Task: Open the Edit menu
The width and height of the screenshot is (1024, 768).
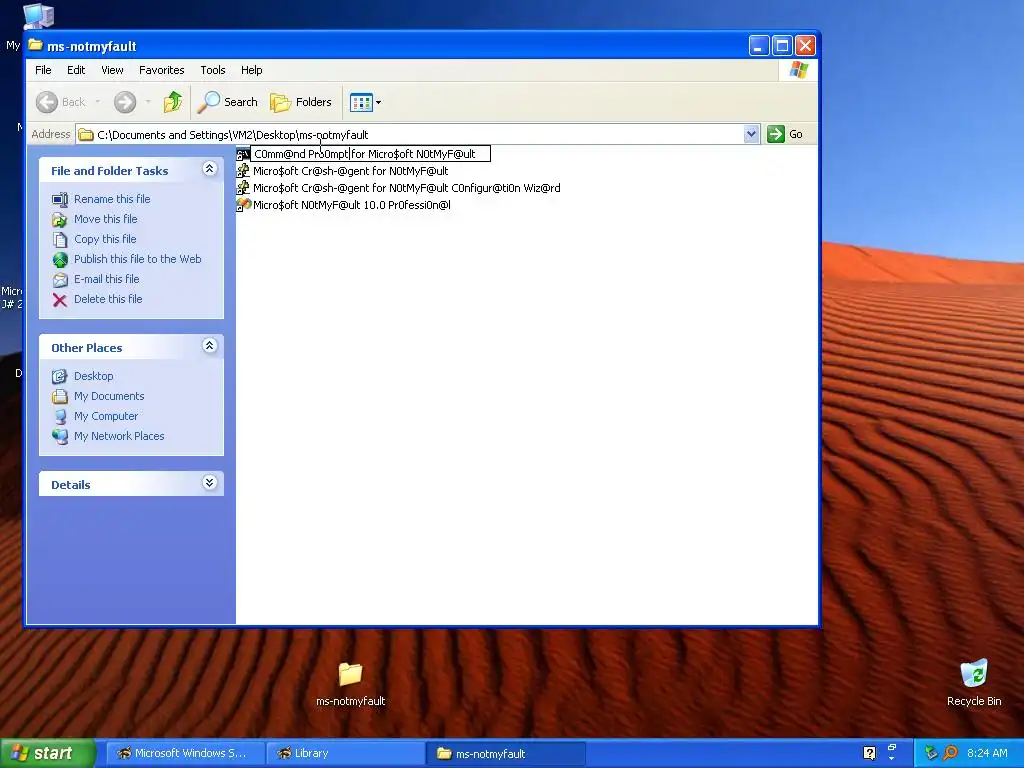Action: [76, 70]
